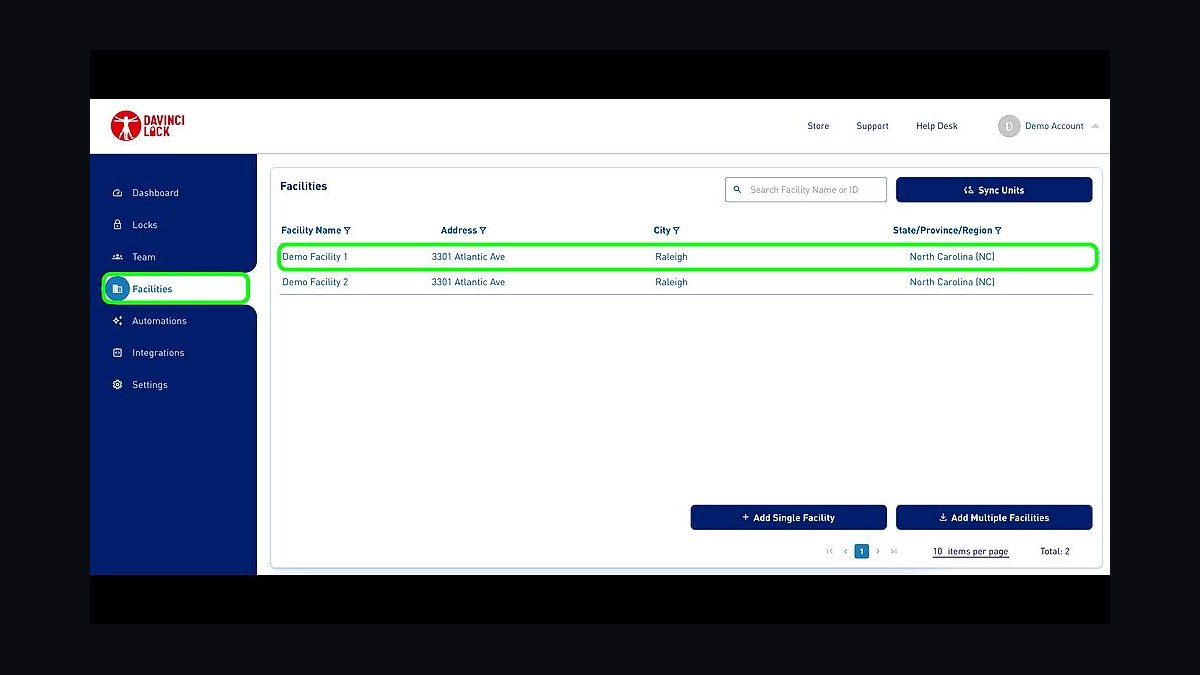Open Dashboard in the sidebar
1200x675 pixels.
(x=155, y=193)
